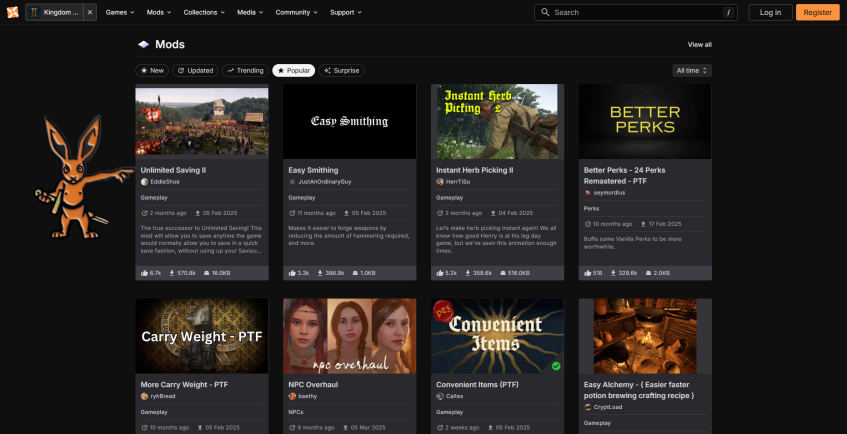Switch to the Trending filter
The image size is (847, 434).
[x=245, y=71]
